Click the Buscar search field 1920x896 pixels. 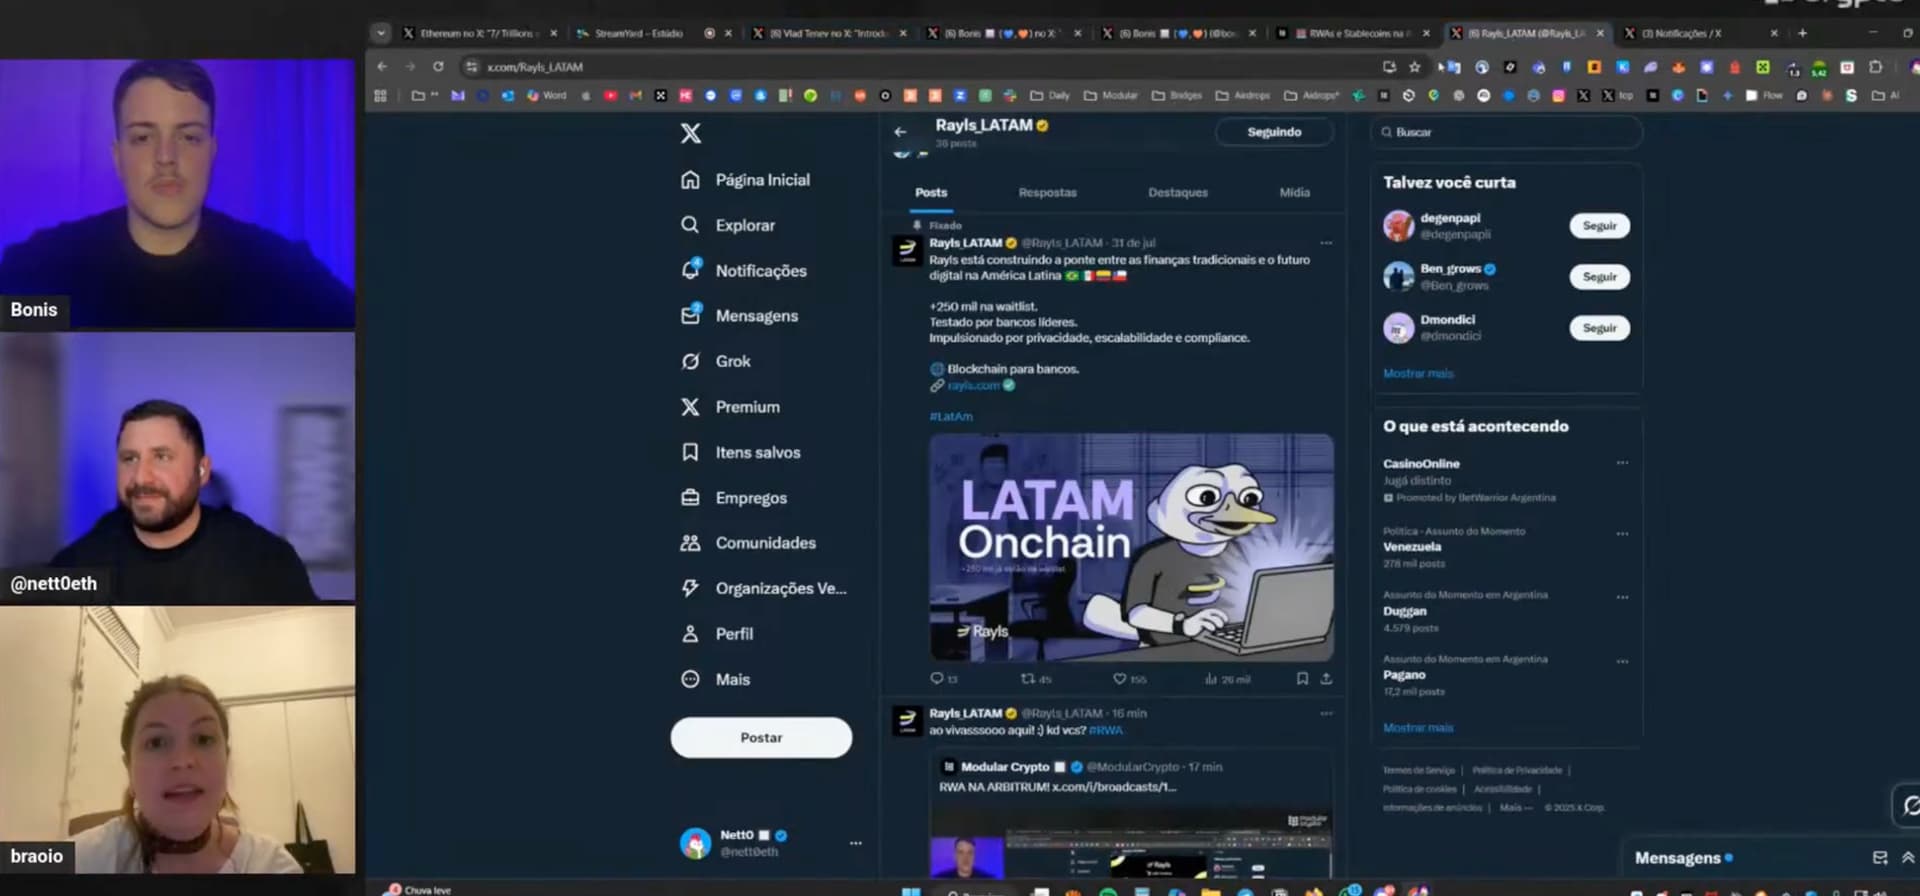click(x=1507, y=132)
